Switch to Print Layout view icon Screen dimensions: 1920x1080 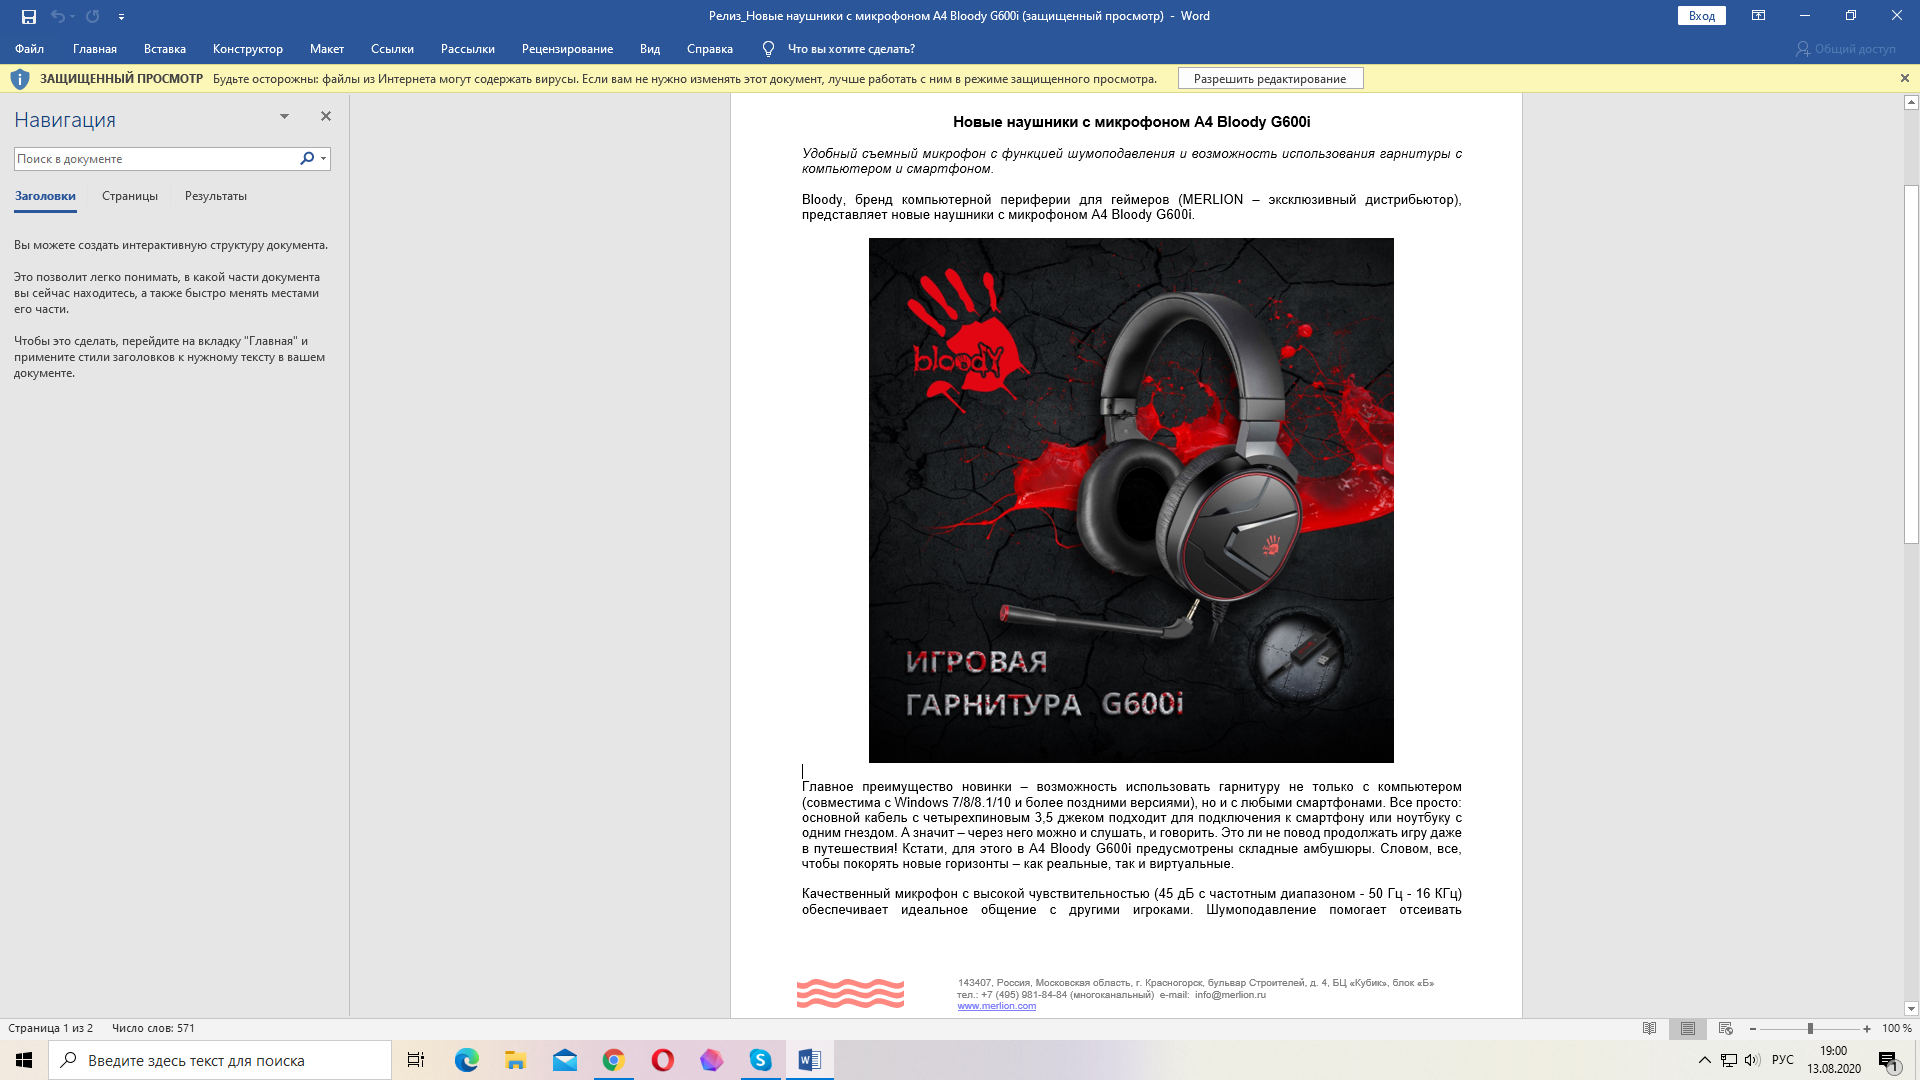coord(1688,1028)
